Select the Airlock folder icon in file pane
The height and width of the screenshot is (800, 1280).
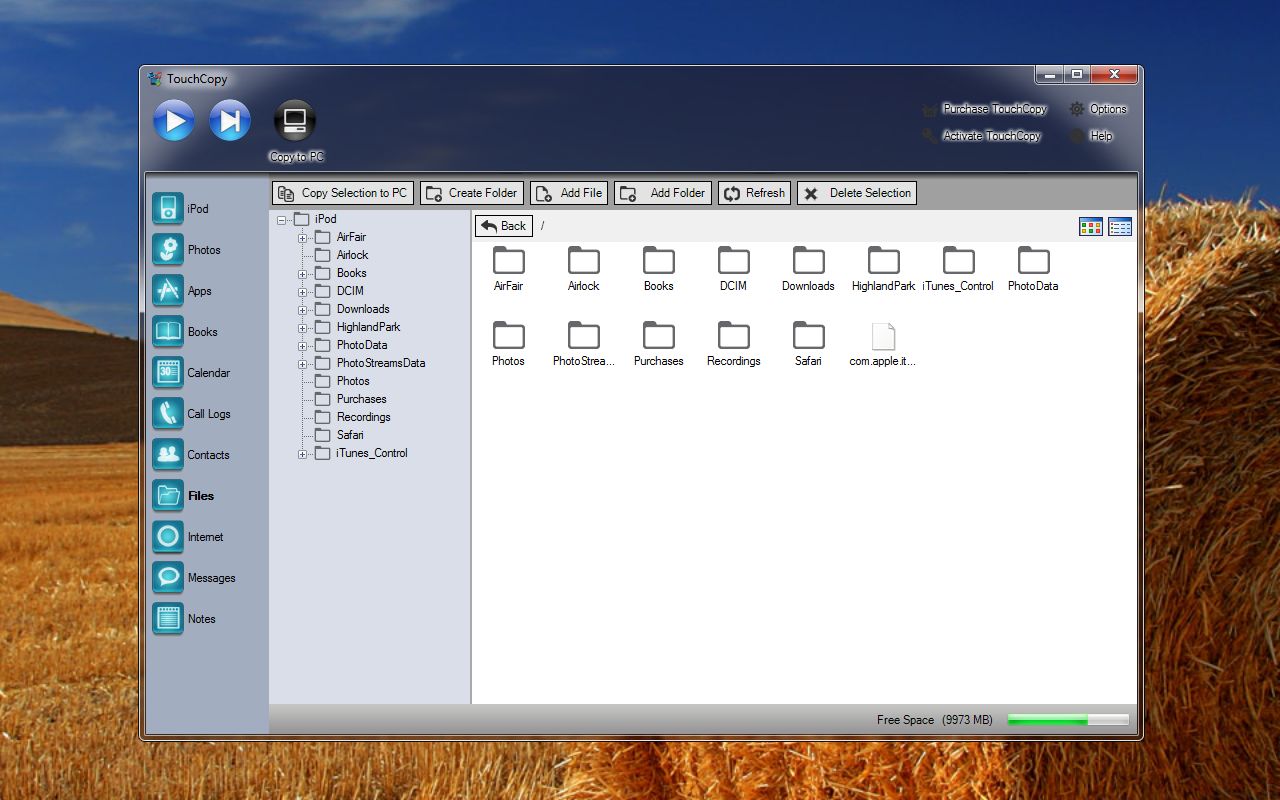click(x=584, y=260)
